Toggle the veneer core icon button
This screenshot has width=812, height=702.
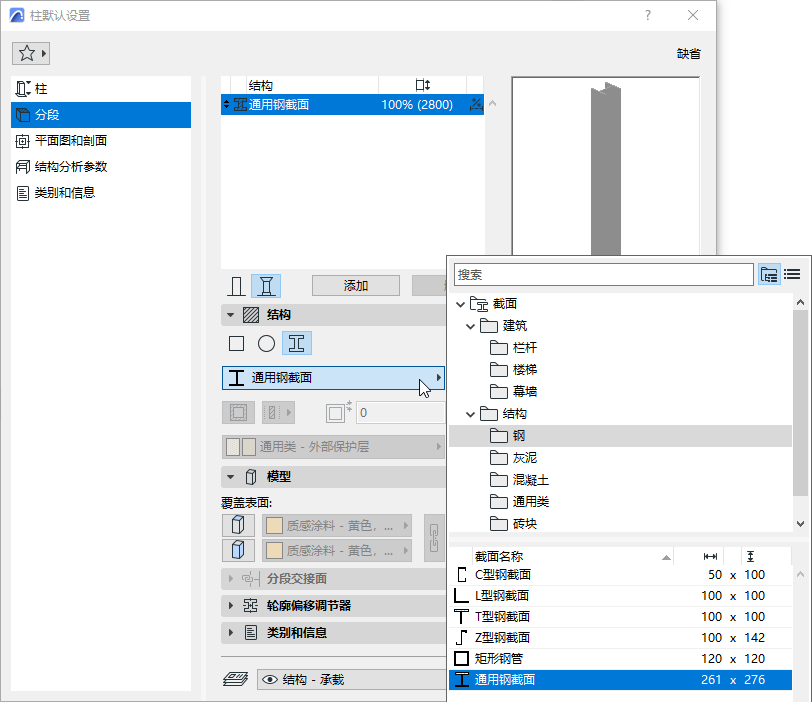pos(238,413)
